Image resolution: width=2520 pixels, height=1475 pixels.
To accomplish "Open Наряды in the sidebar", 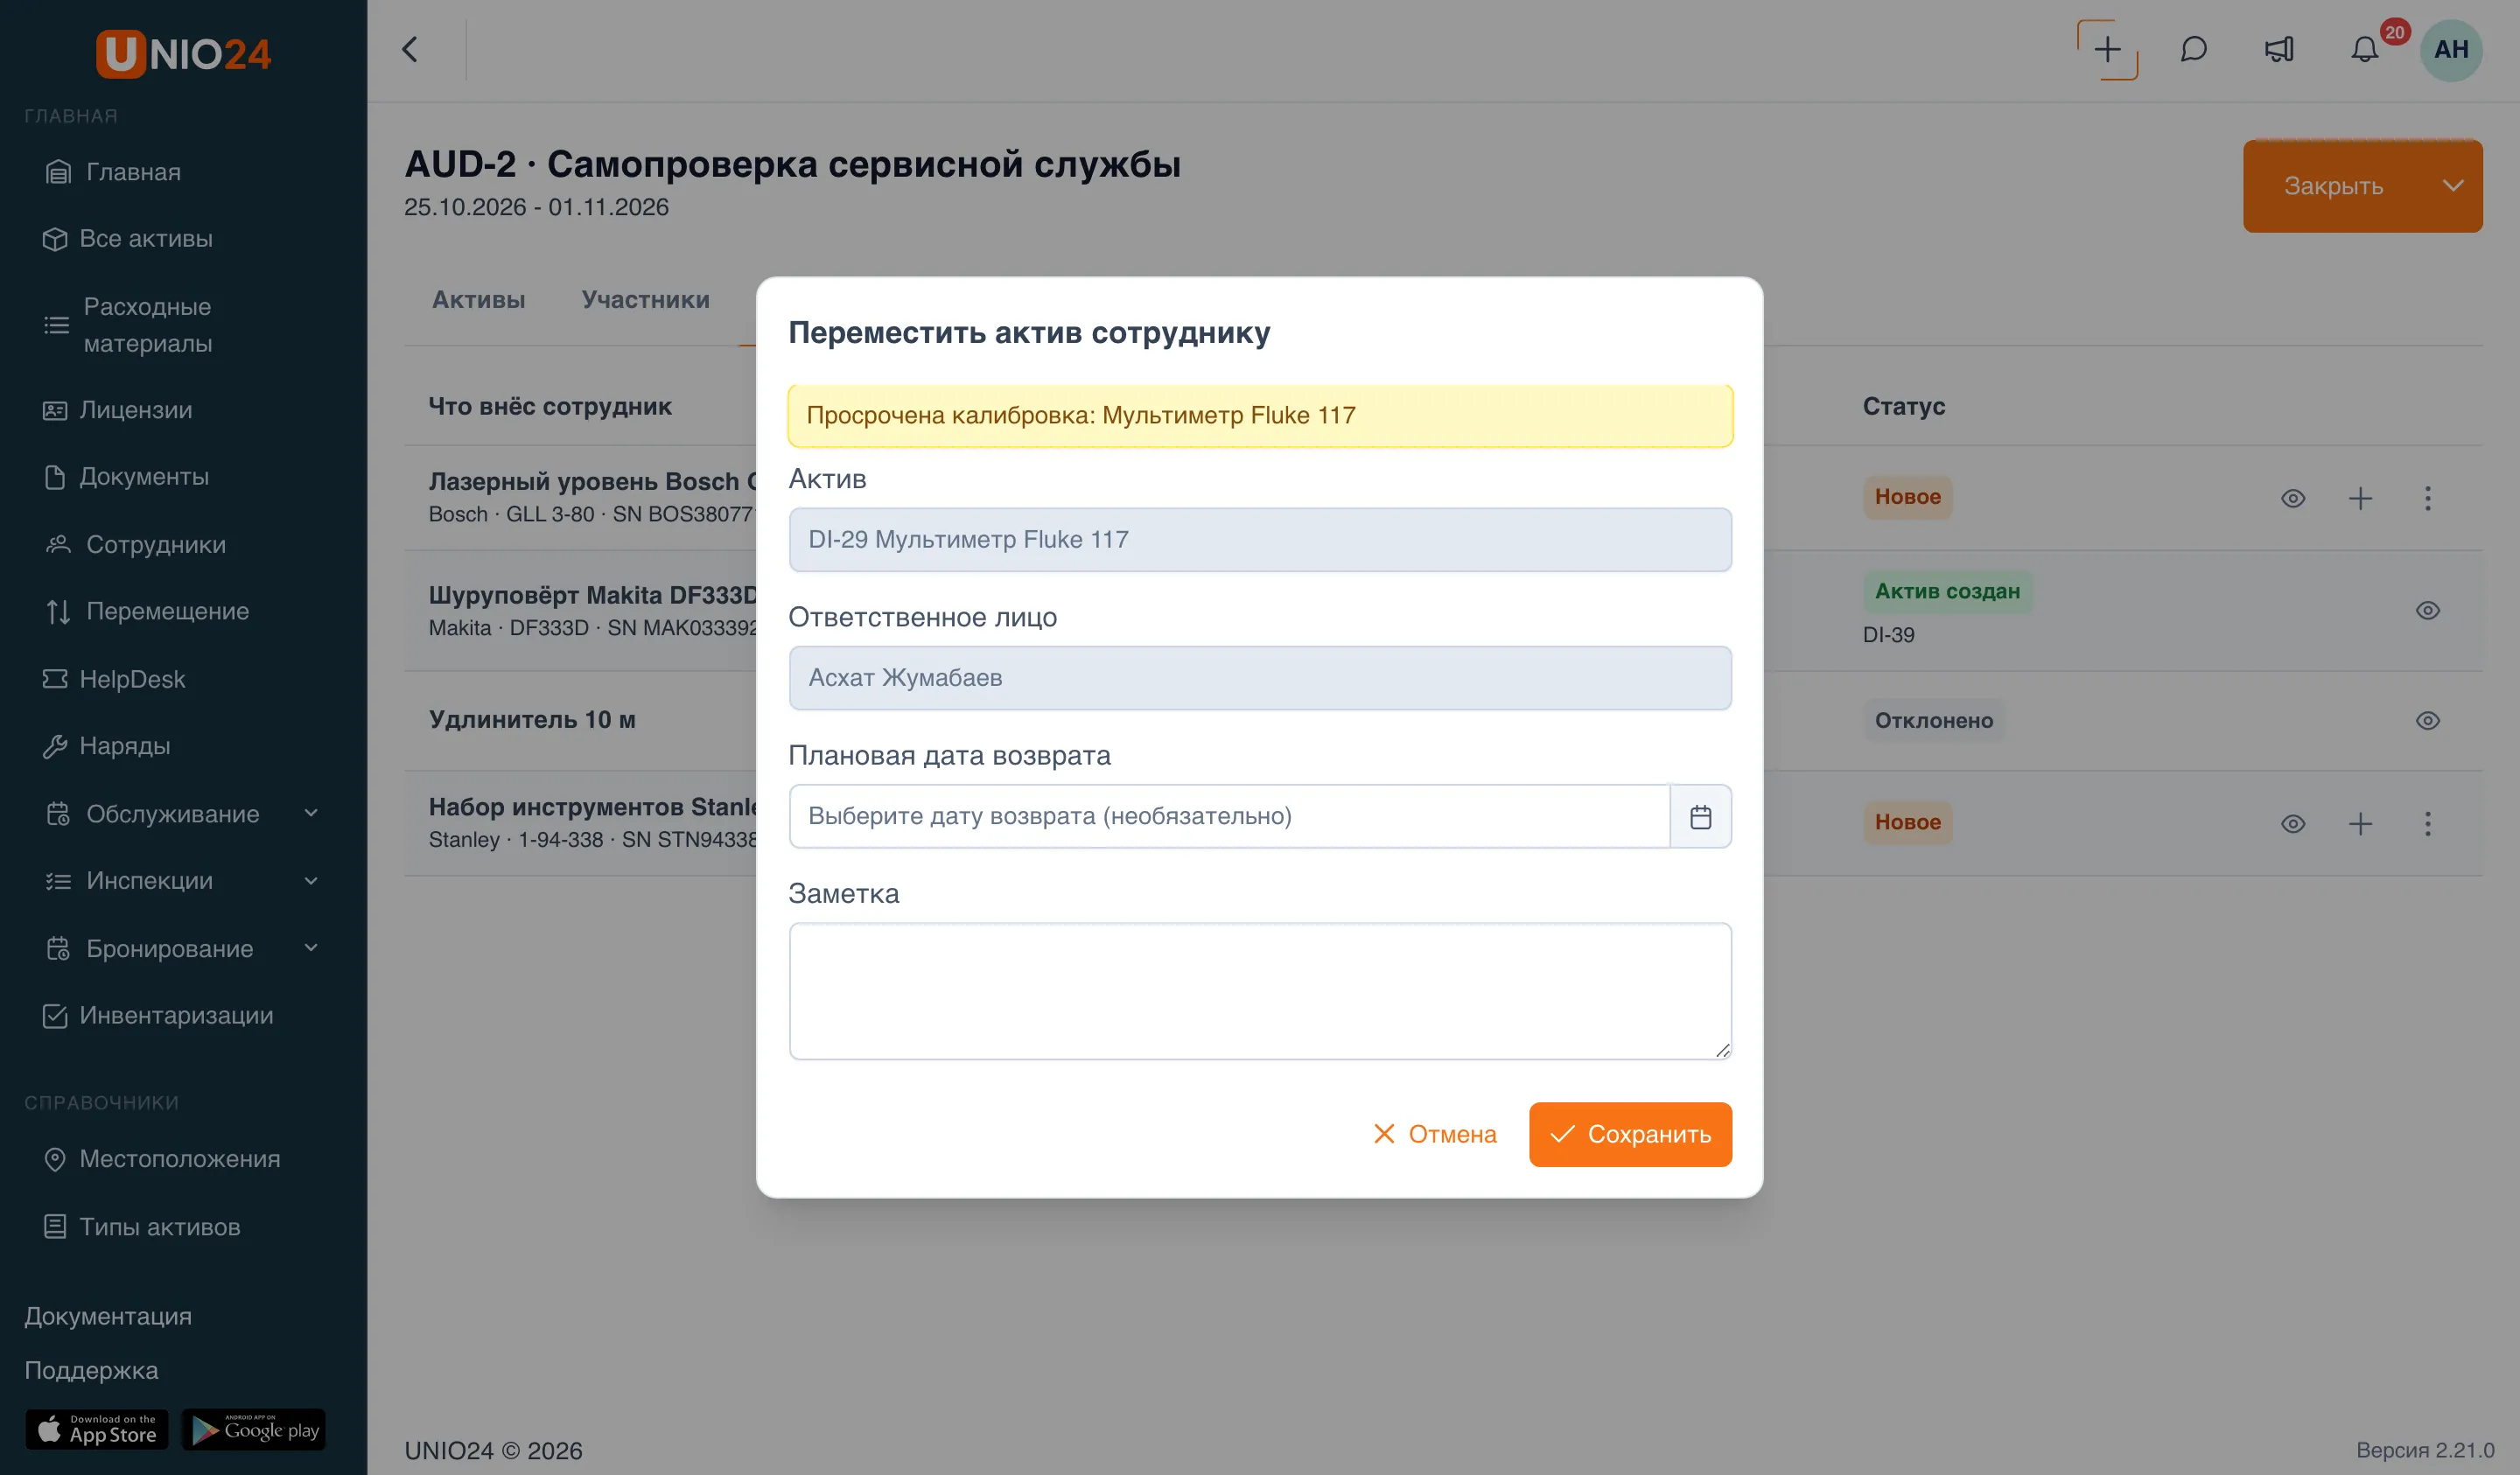I will tap(106, 746).
